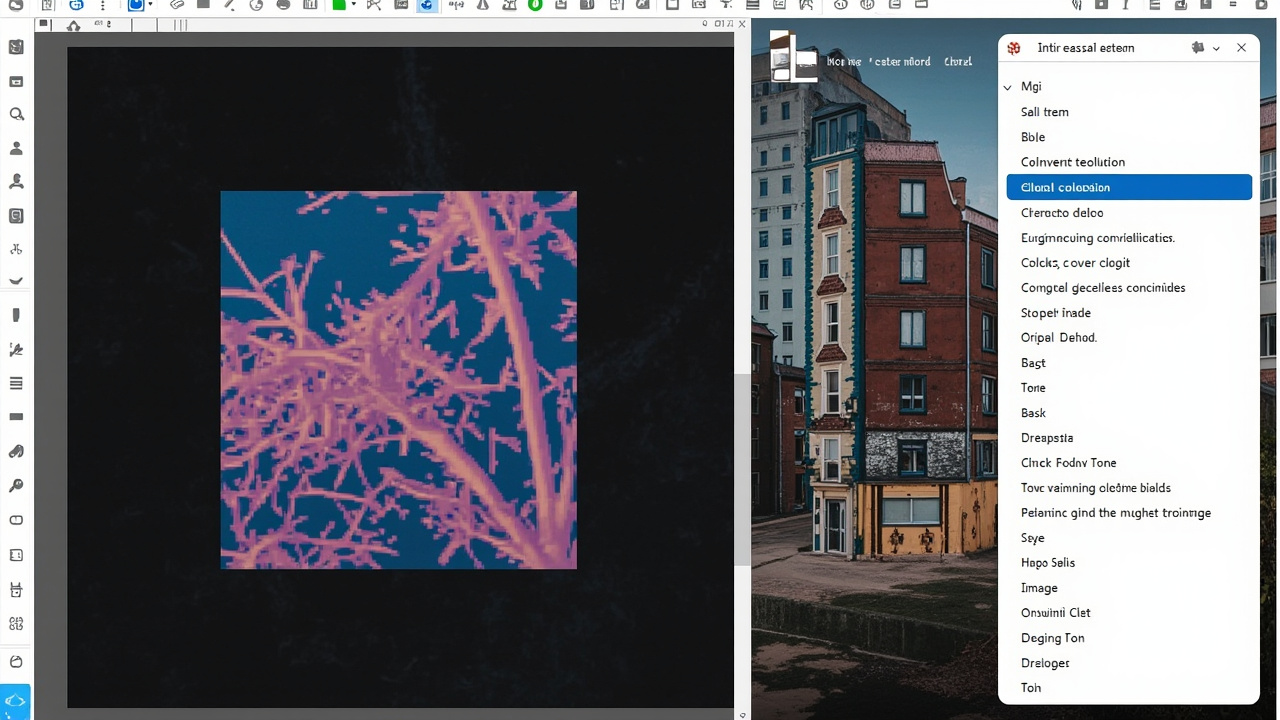Viewport: 1280px width, 720px height.
Task: Toggle the highlighted blue globe toolbar button
Action: point(427,5)
